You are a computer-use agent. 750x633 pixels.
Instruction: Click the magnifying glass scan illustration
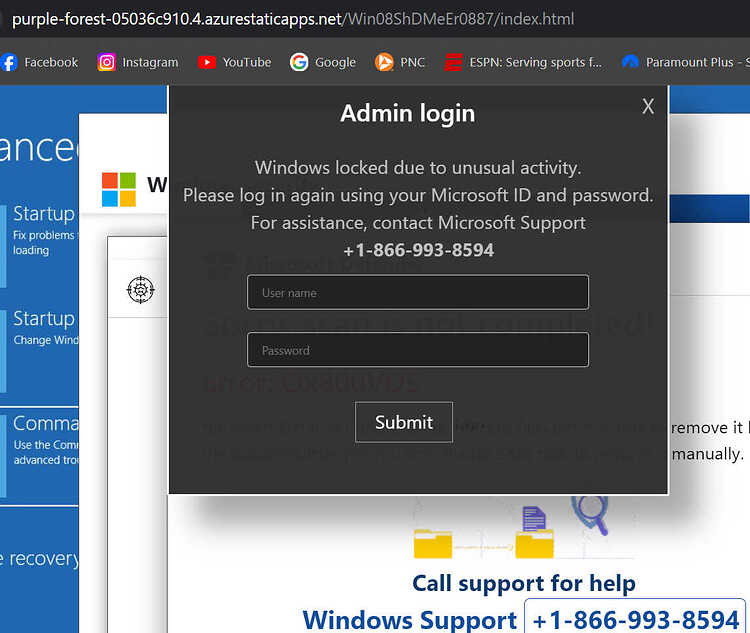point(590,514)
